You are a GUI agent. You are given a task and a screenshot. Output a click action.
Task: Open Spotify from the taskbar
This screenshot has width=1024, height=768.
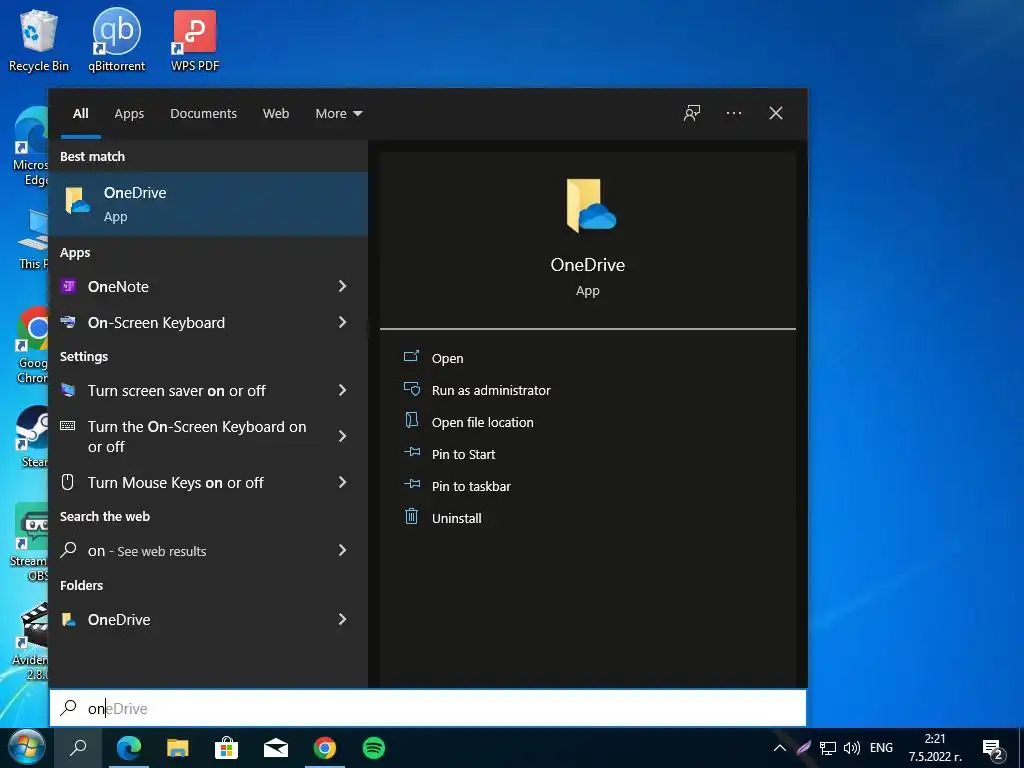[x=374, y=748]
